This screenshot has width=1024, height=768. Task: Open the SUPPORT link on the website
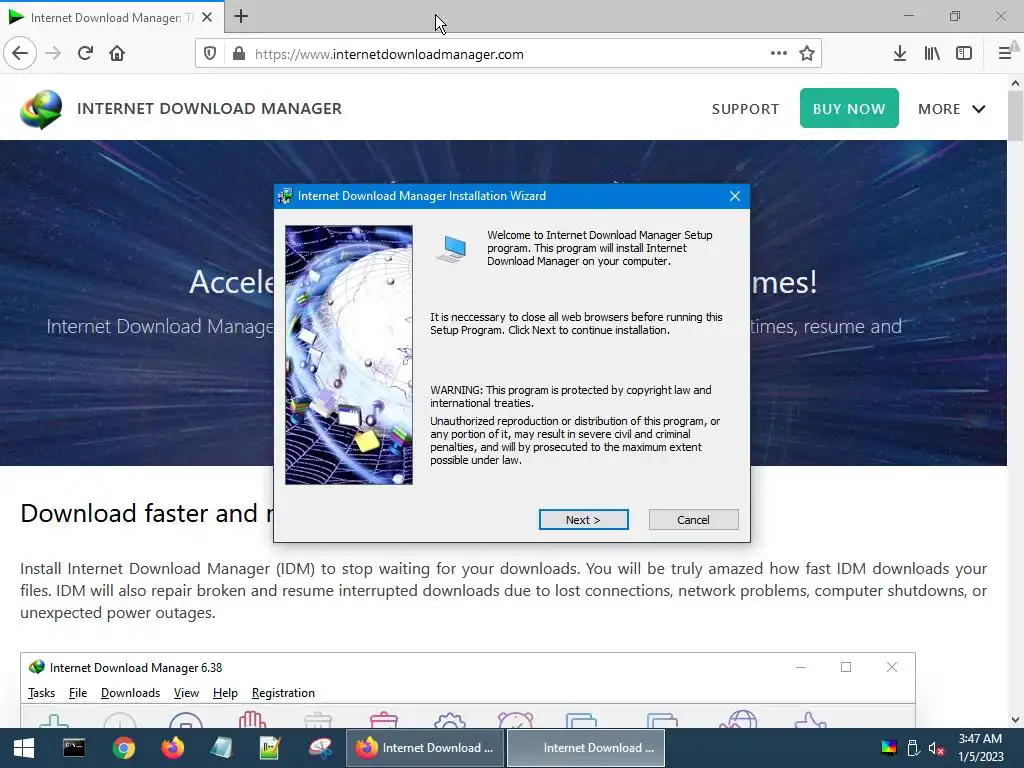pyautogui.click(x=745, y=109)
